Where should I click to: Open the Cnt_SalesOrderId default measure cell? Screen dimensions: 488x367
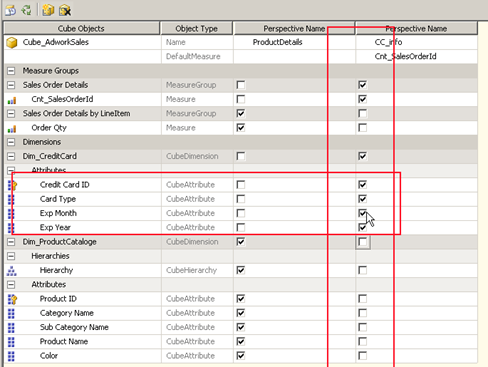point(416,56)
